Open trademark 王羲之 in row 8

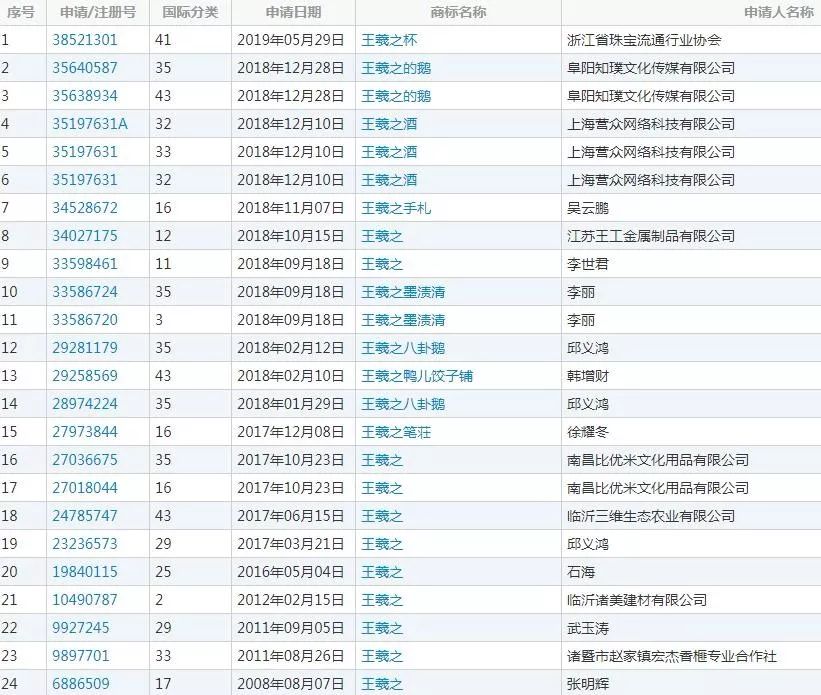[382, 236]
